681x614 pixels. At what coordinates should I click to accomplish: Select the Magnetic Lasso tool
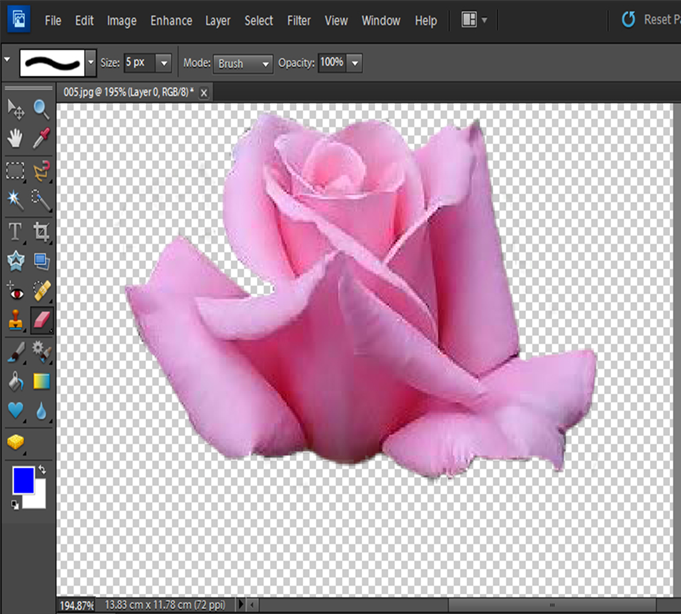(x=41, y=171)
